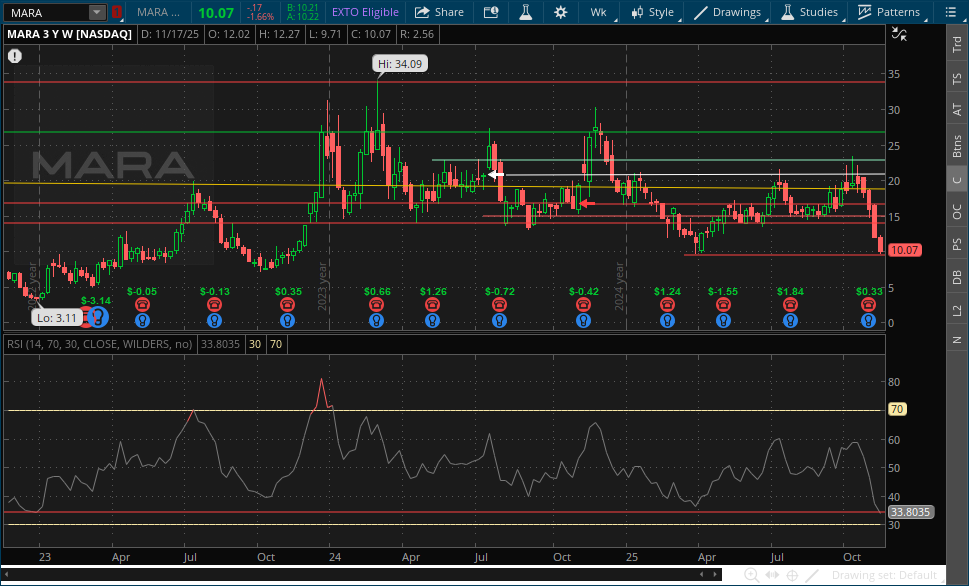Click earnings phone icon under $1.26
969x586 pixels.
coord(433,305)
